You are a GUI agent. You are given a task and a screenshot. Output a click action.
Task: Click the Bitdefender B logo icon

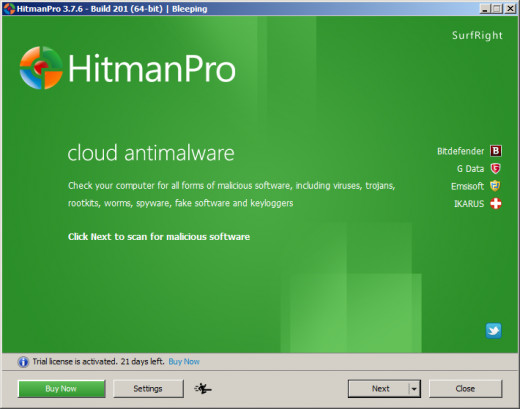click(496, 151)
